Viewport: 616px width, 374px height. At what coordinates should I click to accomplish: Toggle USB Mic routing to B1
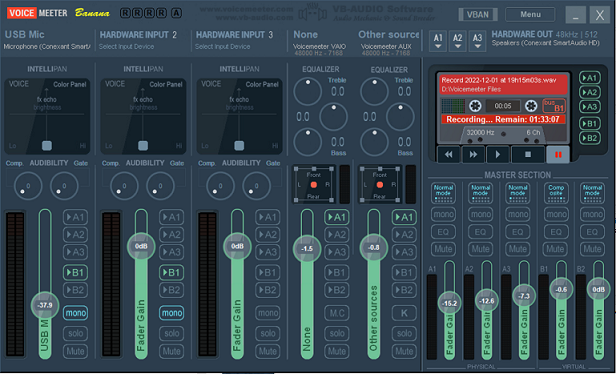75,273
